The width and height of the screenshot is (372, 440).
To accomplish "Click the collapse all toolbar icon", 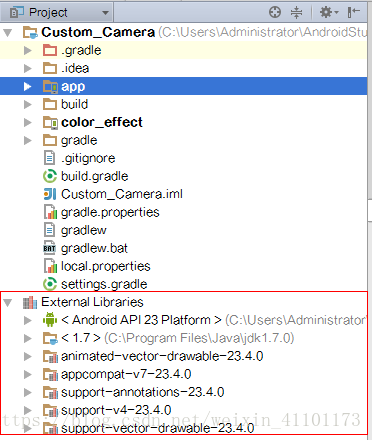I will tap(296, 12).
